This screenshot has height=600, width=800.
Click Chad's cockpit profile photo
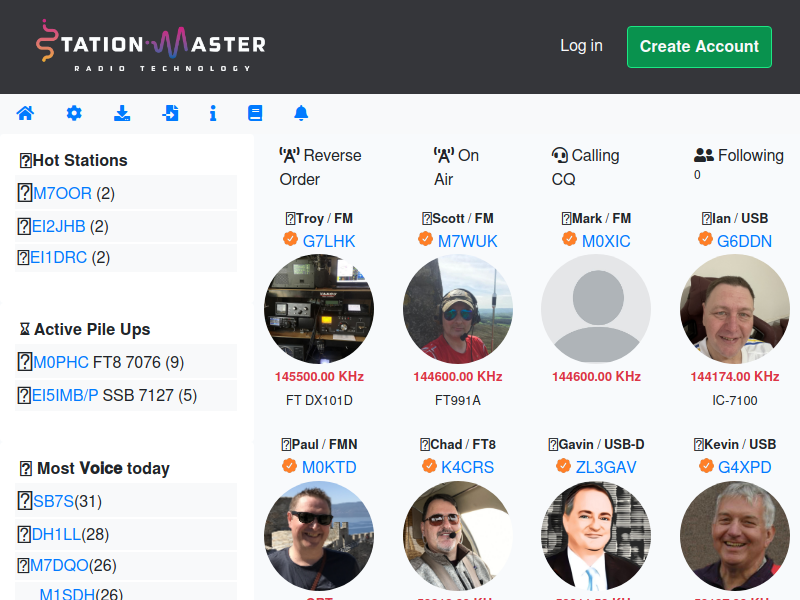pyautogui.click(x=458, y=536)
